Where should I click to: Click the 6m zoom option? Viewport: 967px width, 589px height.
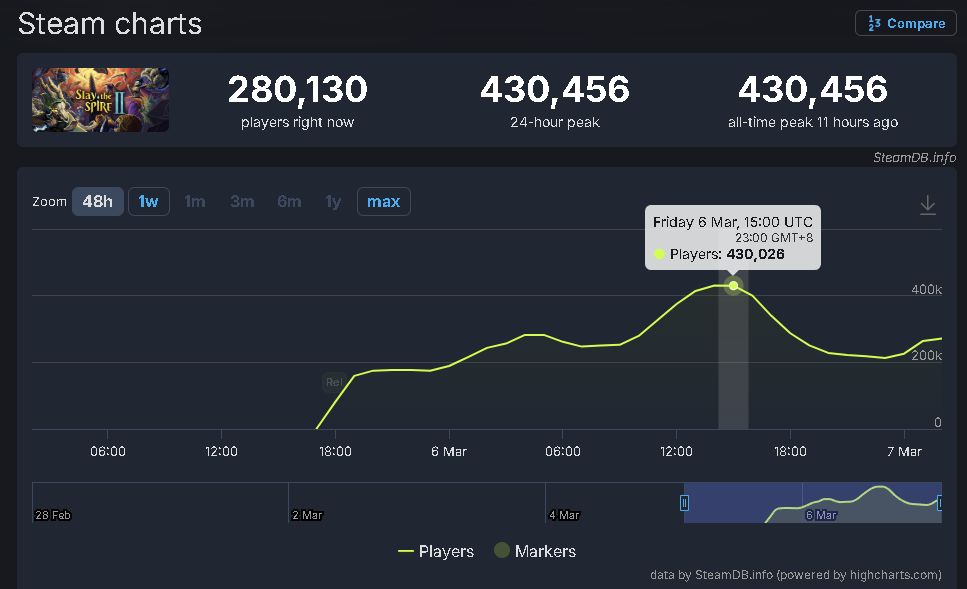click(x=289, y=202)
